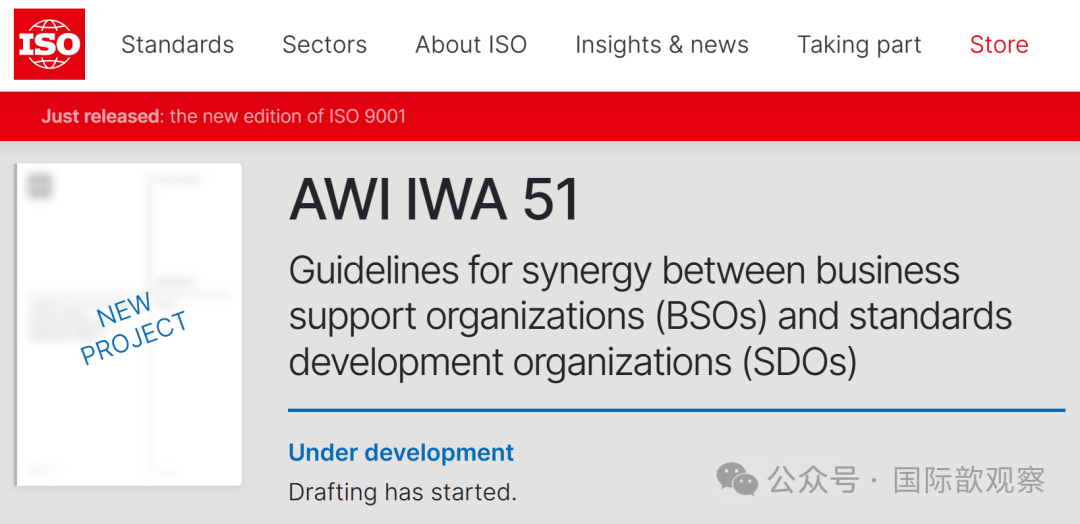The width and height of the screenshot is (1080, 524).
Task: Select About ISO in navigation
Action: 471,45
